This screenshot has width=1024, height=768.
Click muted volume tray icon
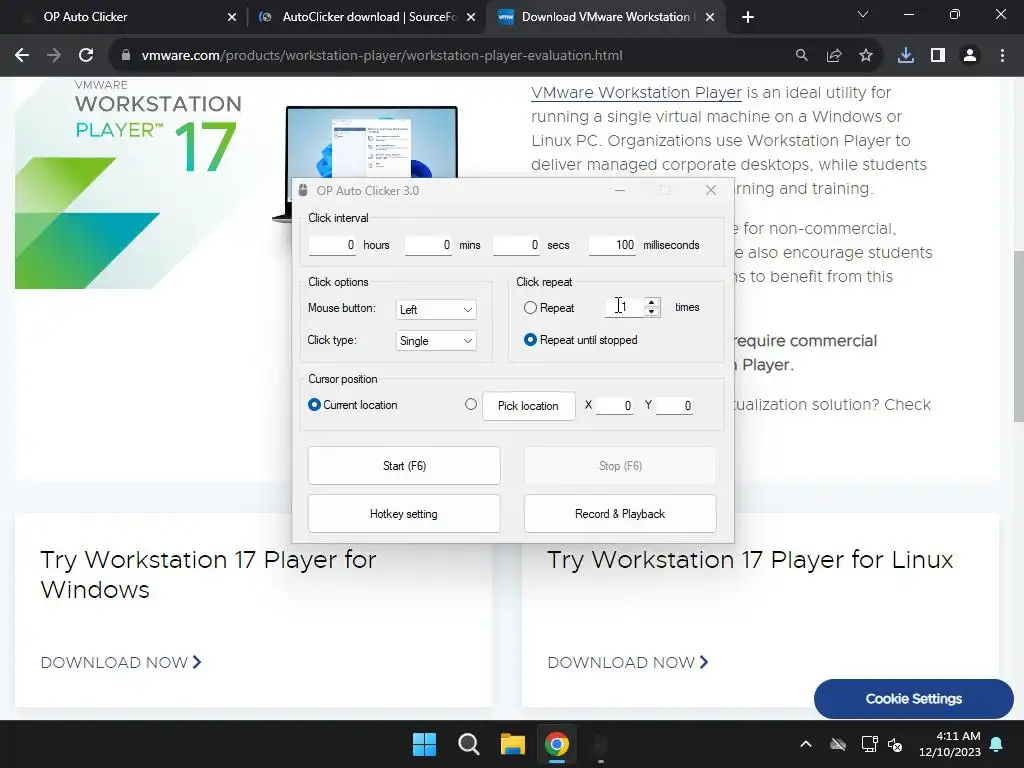pyautogui.click(x=895, y=744)
